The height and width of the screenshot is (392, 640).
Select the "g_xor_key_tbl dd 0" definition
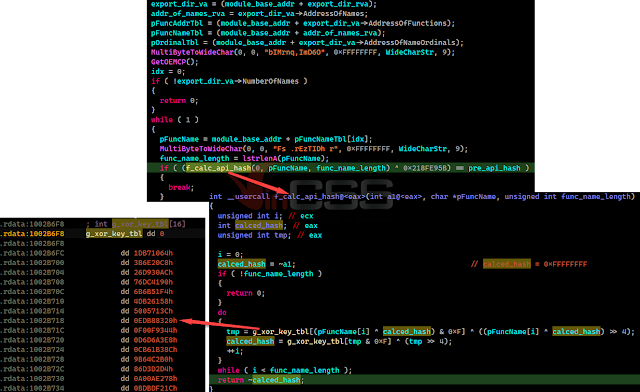pos(125,234)
